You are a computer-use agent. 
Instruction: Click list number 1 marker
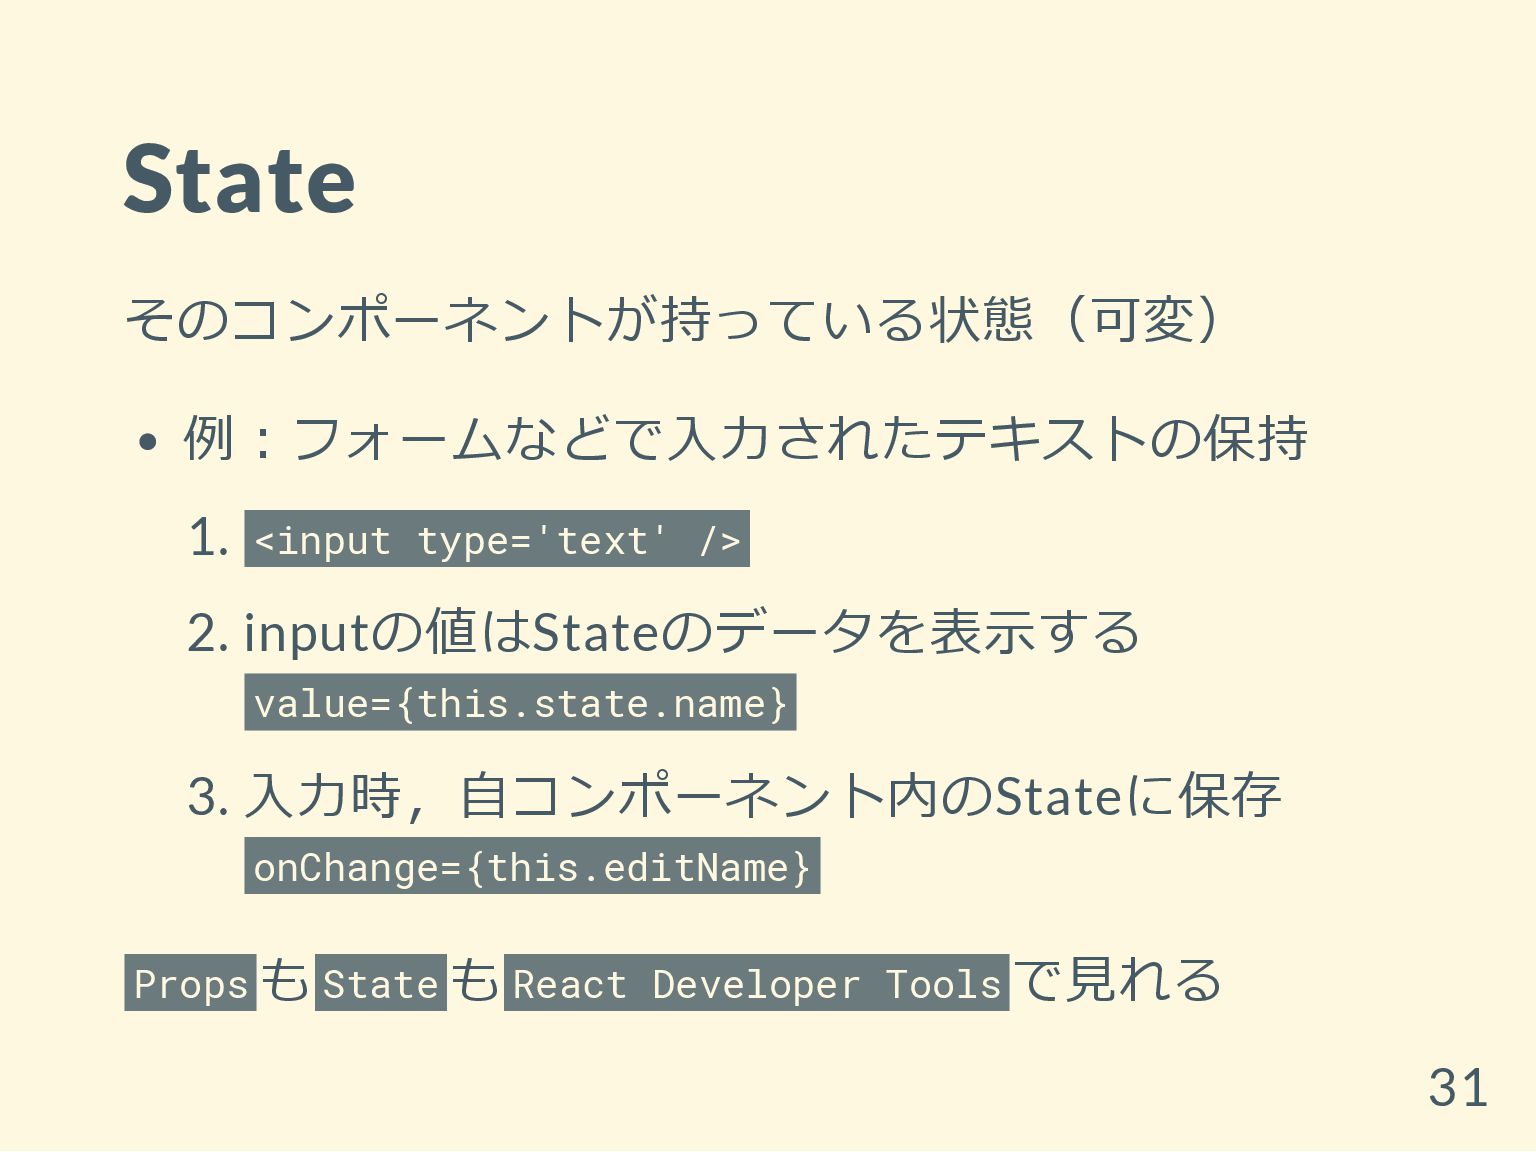207,540
